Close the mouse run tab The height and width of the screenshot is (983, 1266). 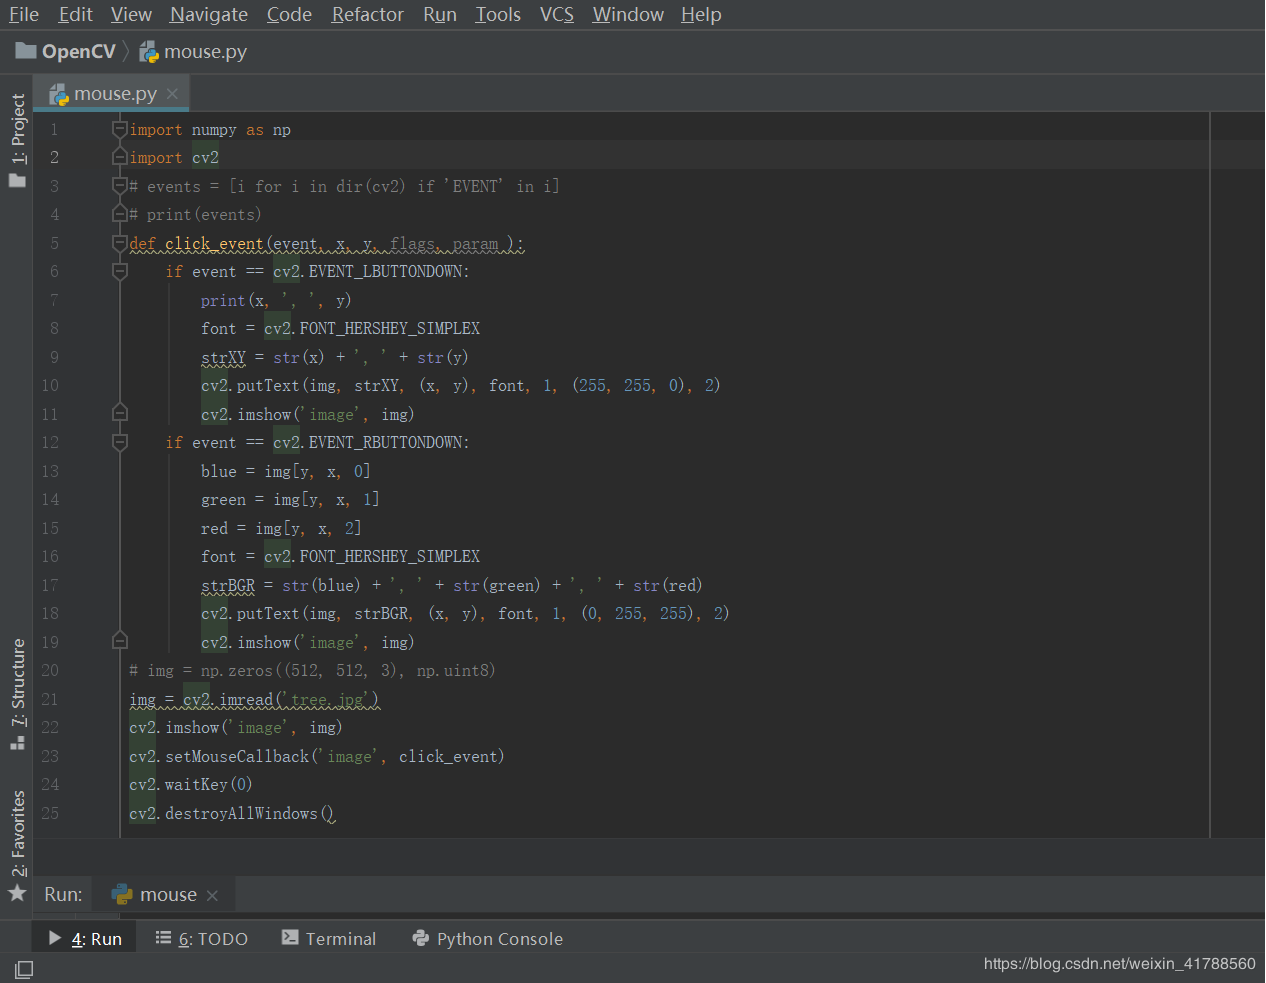[212, 895]
